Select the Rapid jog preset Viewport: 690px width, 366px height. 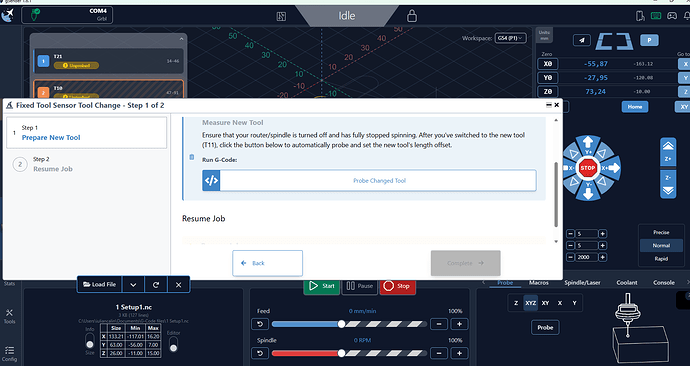point(661,259)
